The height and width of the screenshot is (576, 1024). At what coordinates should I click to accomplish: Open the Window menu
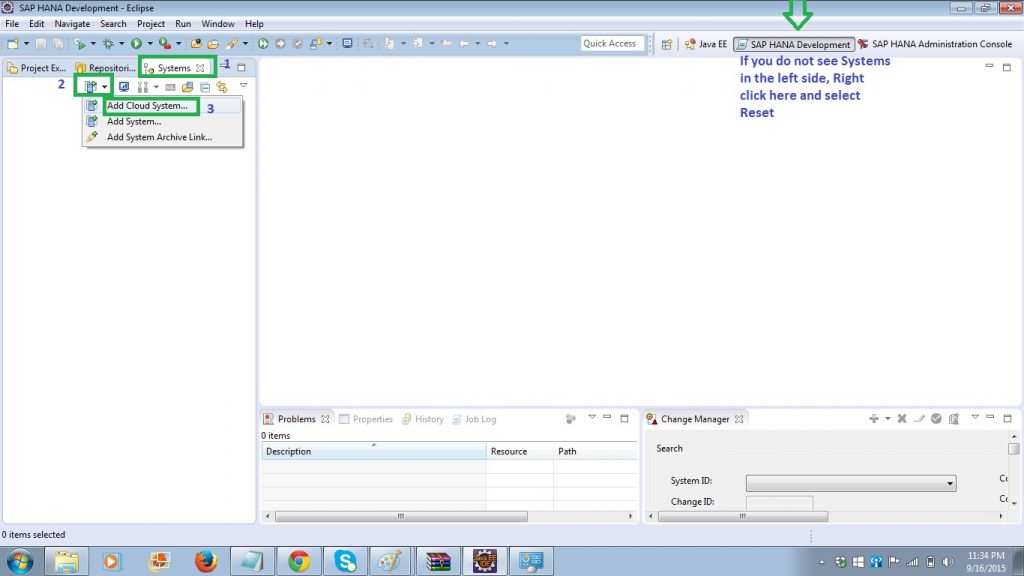point(217,24)
